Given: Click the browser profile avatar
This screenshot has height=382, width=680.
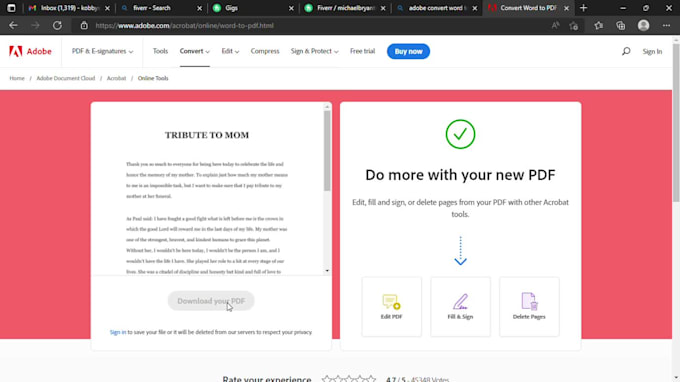Looking at the screenshot, I should 643,26.
